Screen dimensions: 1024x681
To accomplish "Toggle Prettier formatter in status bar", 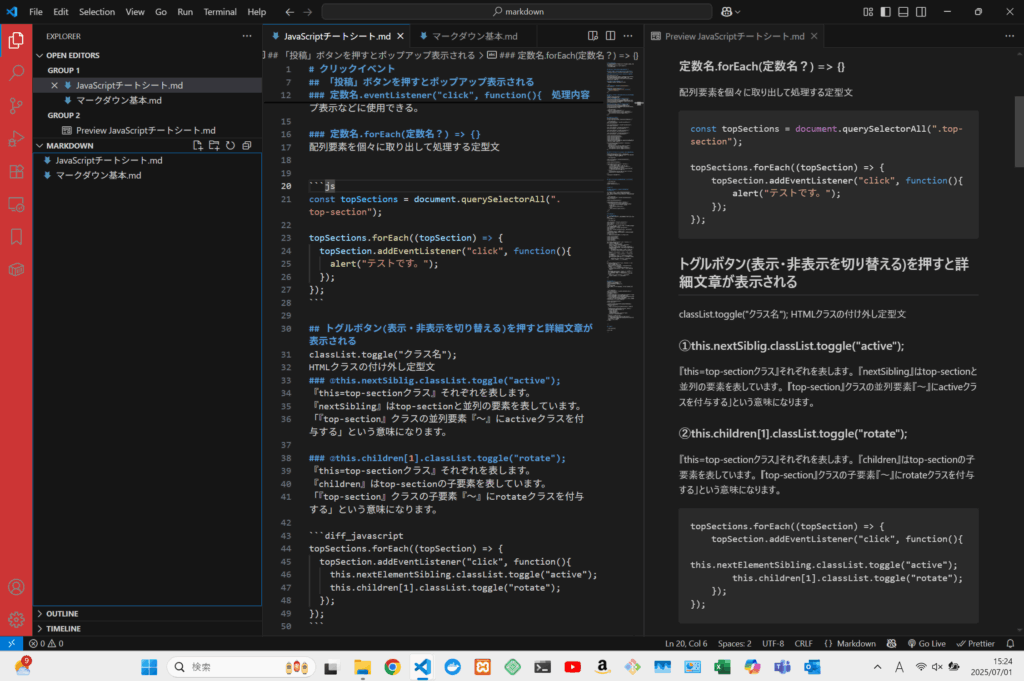I will pyautogui.click(x=975, y=643).
